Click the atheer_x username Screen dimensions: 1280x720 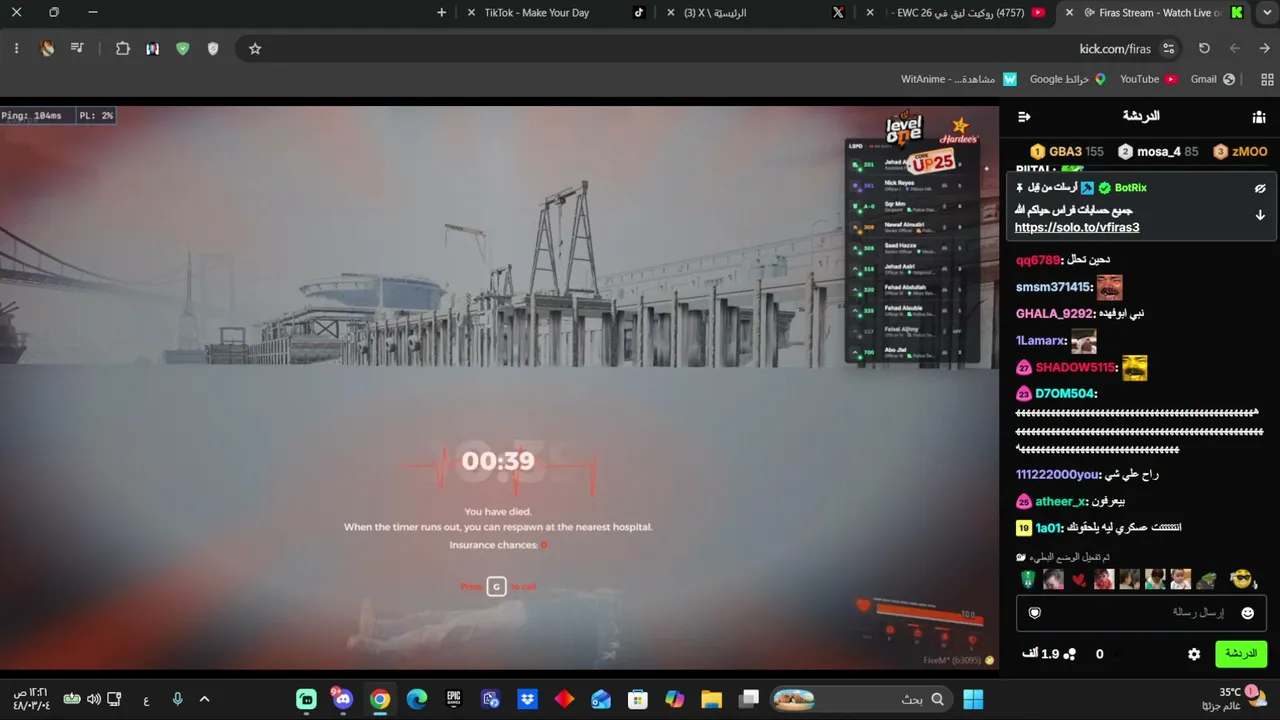pos(1061,502)
